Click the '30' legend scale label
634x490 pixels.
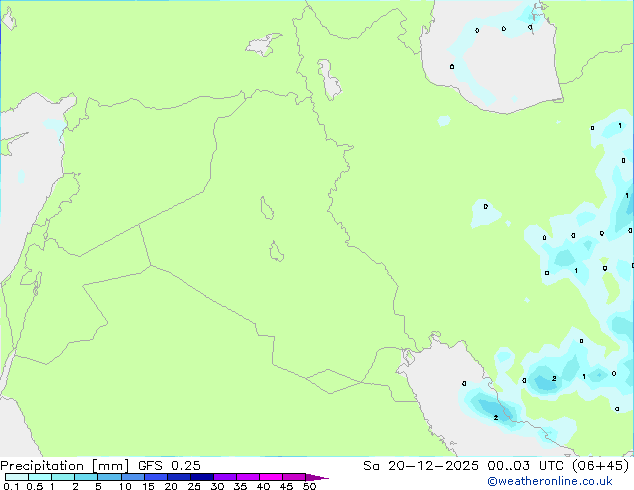[x=217, y=486]
